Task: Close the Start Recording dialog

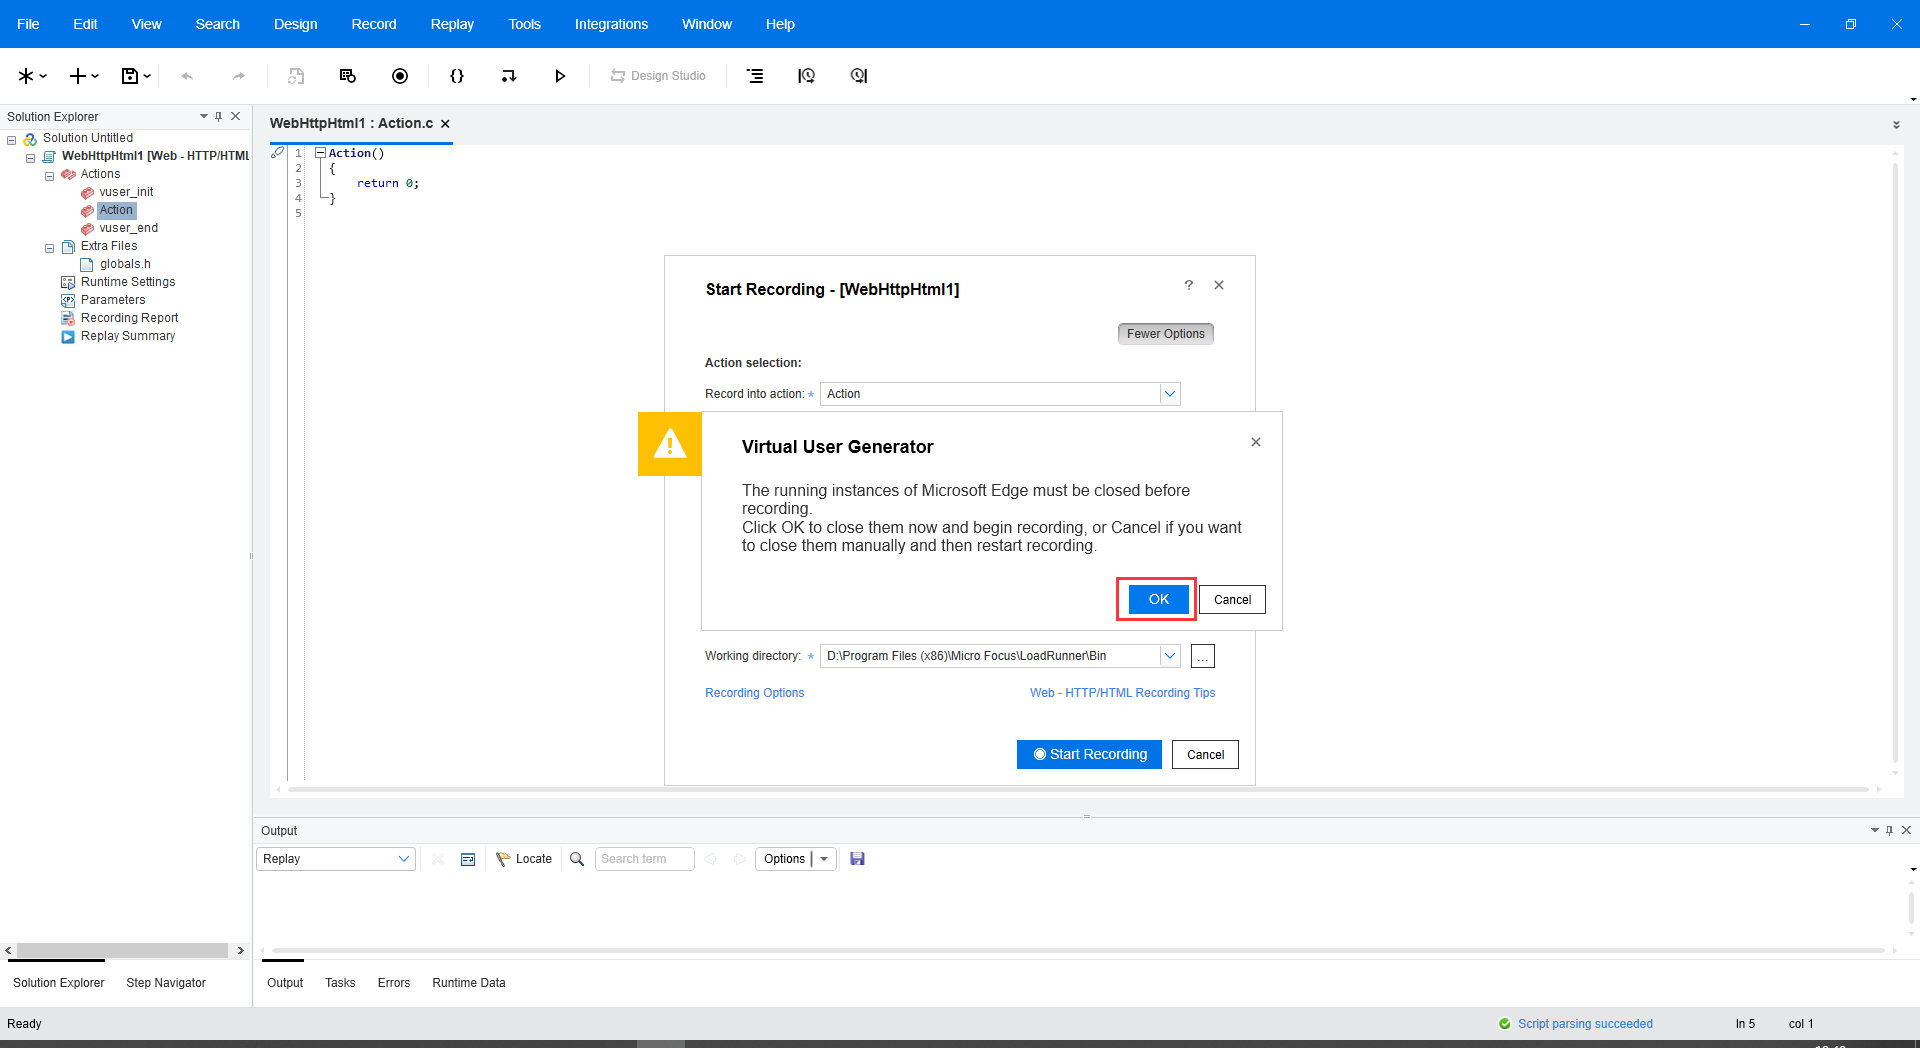Action: pyautogui.click(x=1219, y=285)
